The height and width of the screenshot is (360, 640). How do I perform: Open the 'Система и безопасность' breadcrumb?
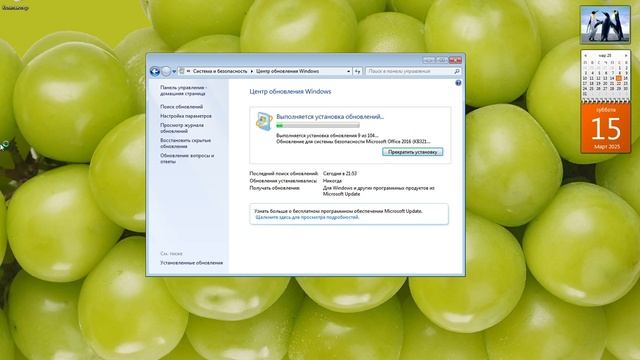point(220,71)
